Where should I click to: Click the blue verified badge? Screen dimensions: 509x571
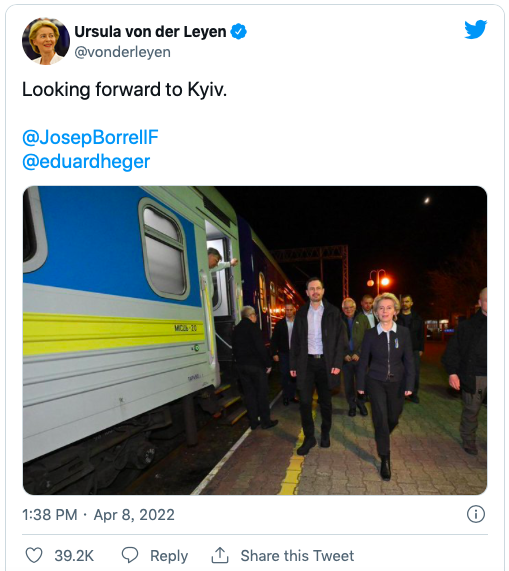pos(239,32)
